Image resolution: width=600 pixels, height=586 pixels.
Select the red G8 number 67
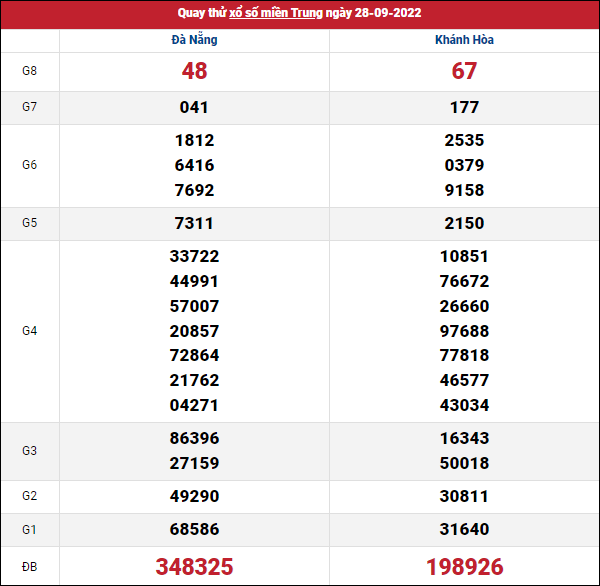(x=464, y=71)
